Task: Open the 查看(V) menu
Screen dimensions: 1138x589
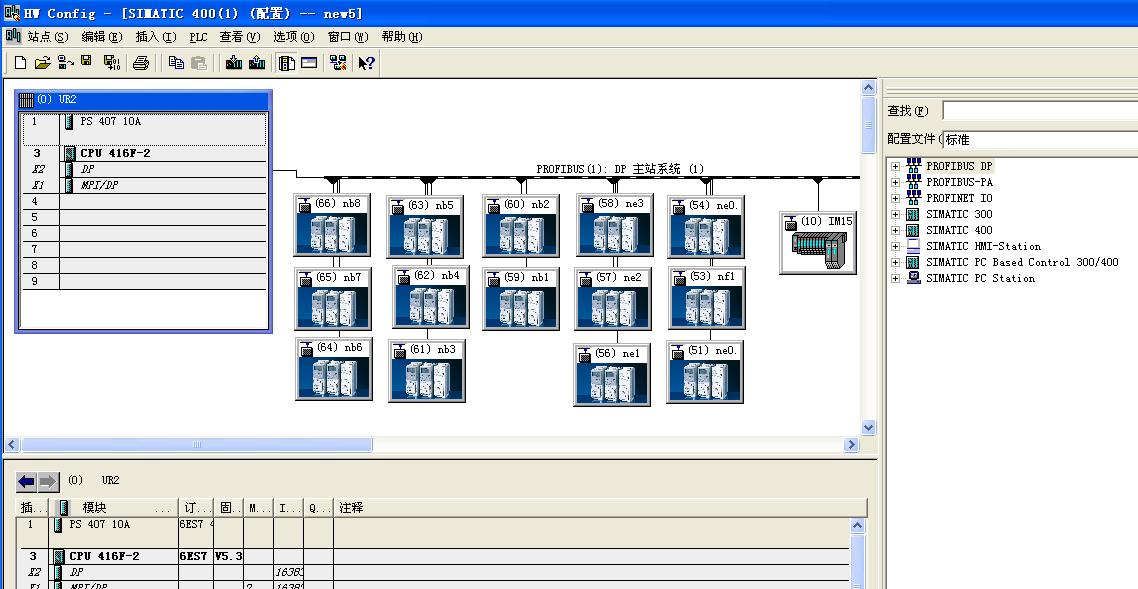Action: click(x=240, y=37)
